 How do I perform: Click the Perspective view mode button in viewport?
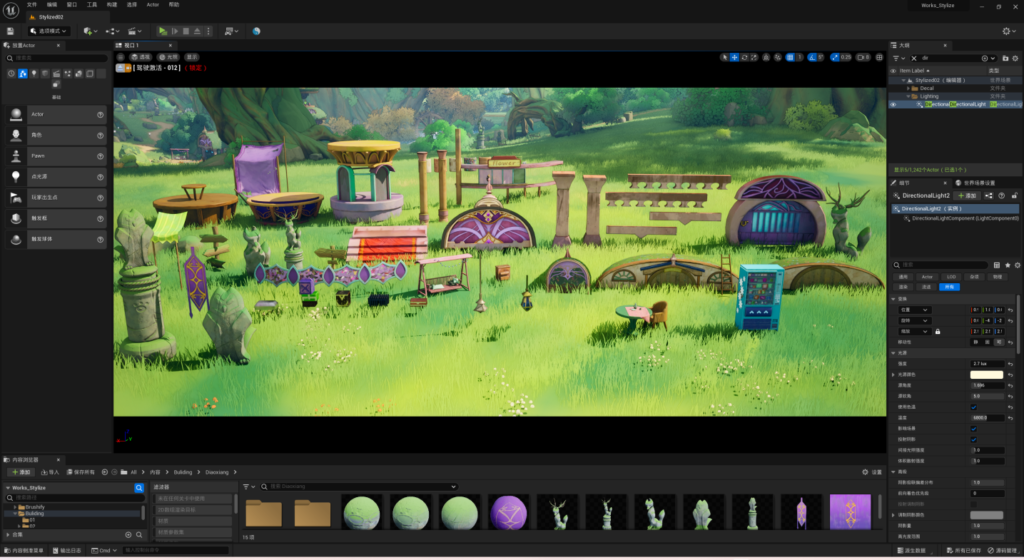point(140,57)
